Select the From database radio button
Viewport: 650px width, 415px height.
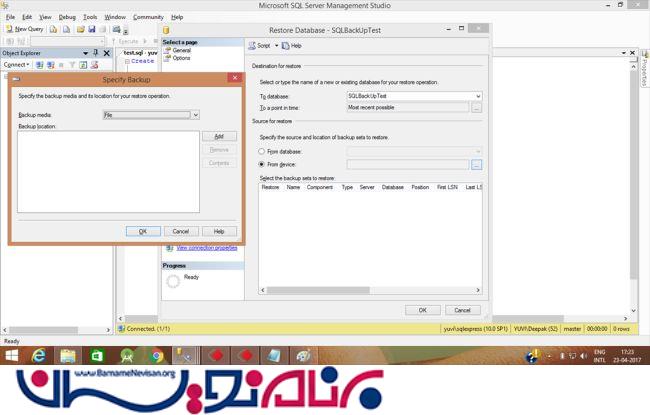(x=262, y=152)
